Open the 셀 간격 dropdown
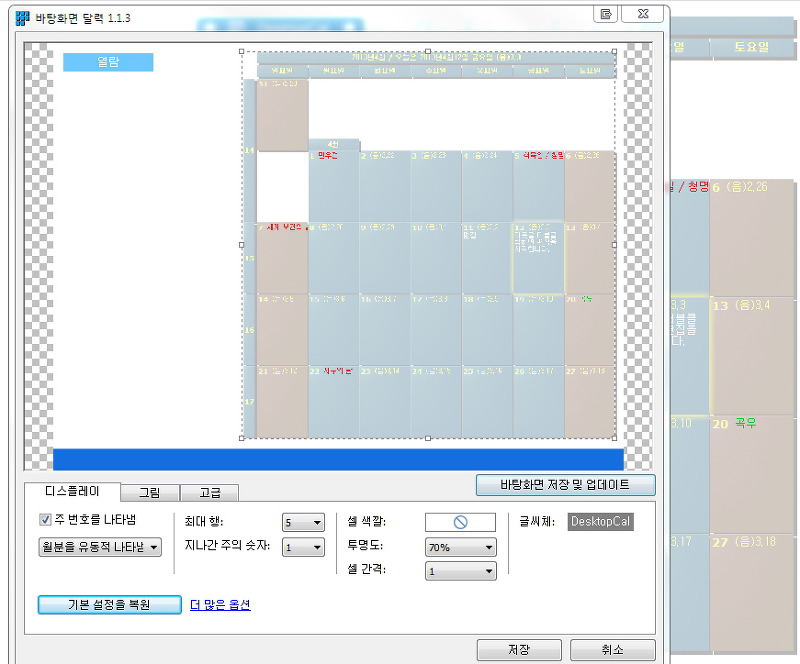Image resolution: width=800 pixels, height=664 pixels. pos(460,571)
